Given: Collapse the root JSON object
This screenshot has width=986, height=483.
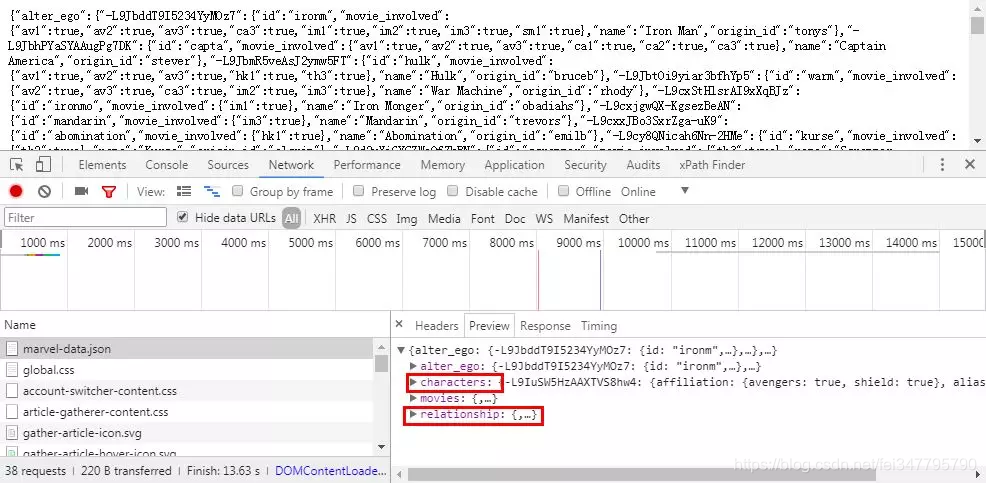Looking at the screenshot, I should 401,350.
